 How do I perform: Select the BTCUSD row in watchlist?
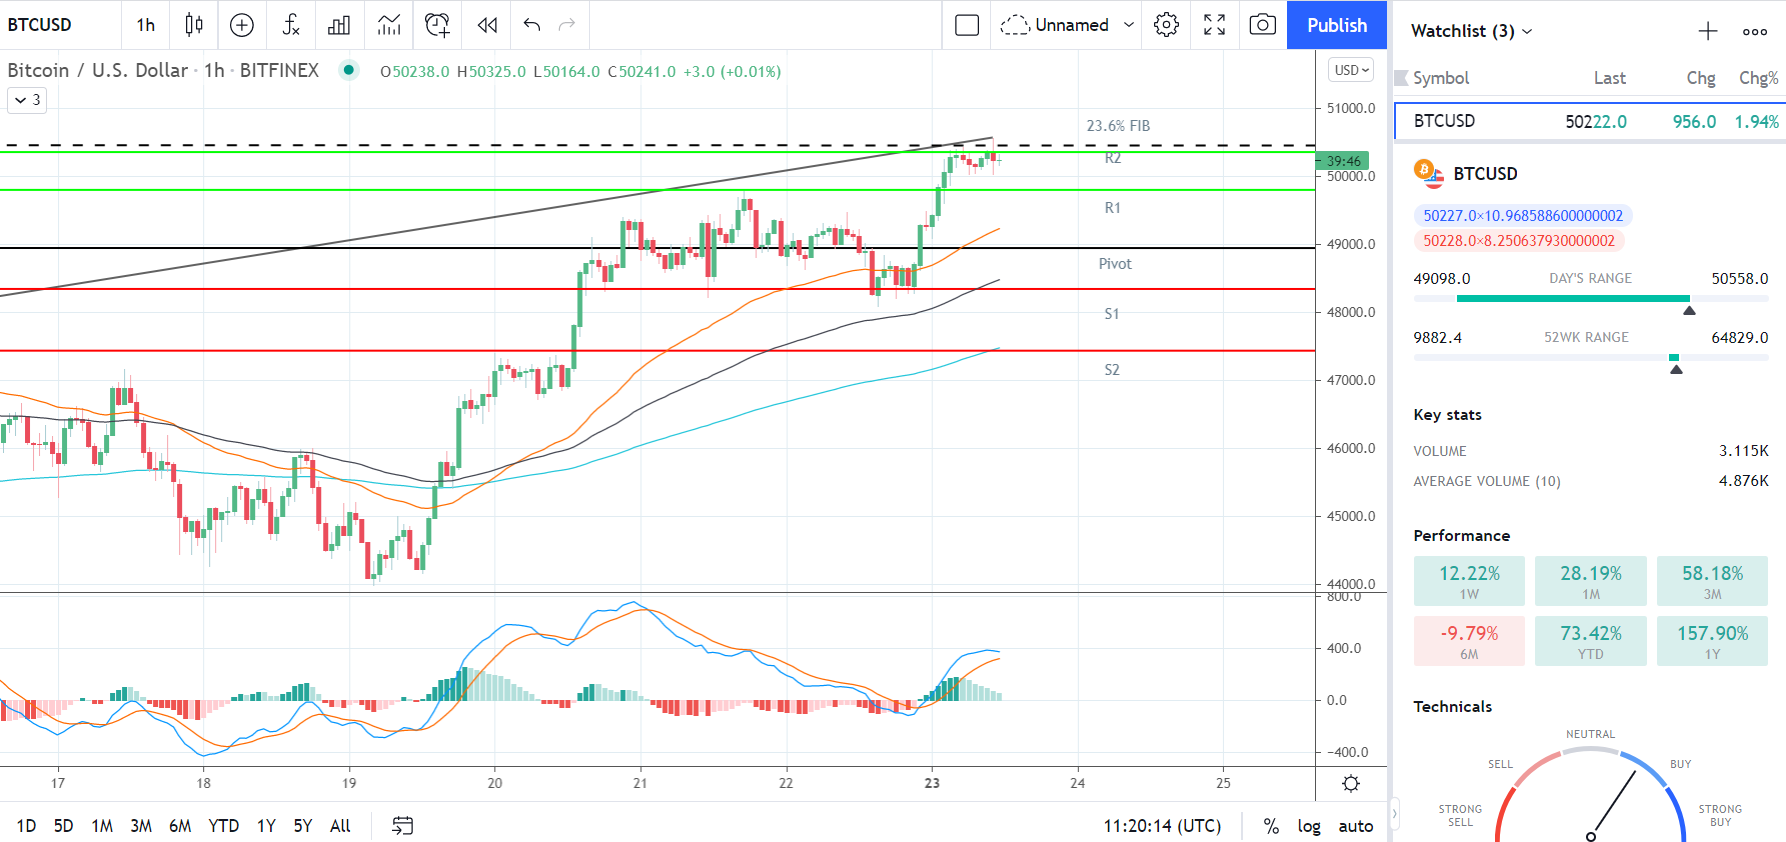click(1590, 121)
